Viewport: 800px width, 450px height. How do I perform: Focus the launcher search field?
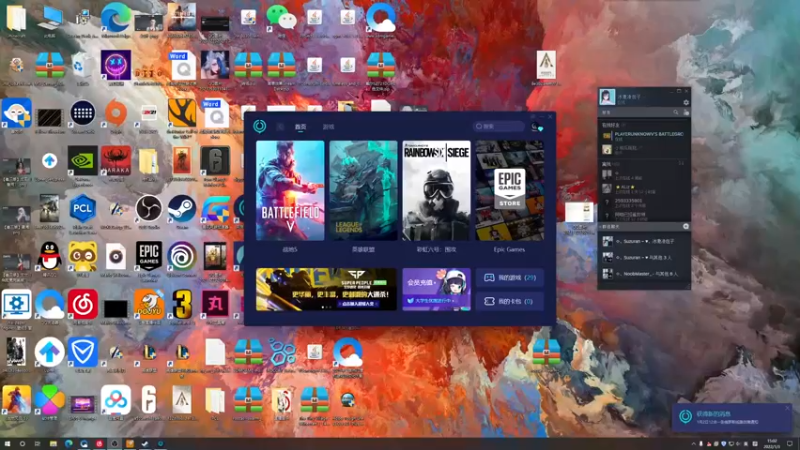pos(498,126)
